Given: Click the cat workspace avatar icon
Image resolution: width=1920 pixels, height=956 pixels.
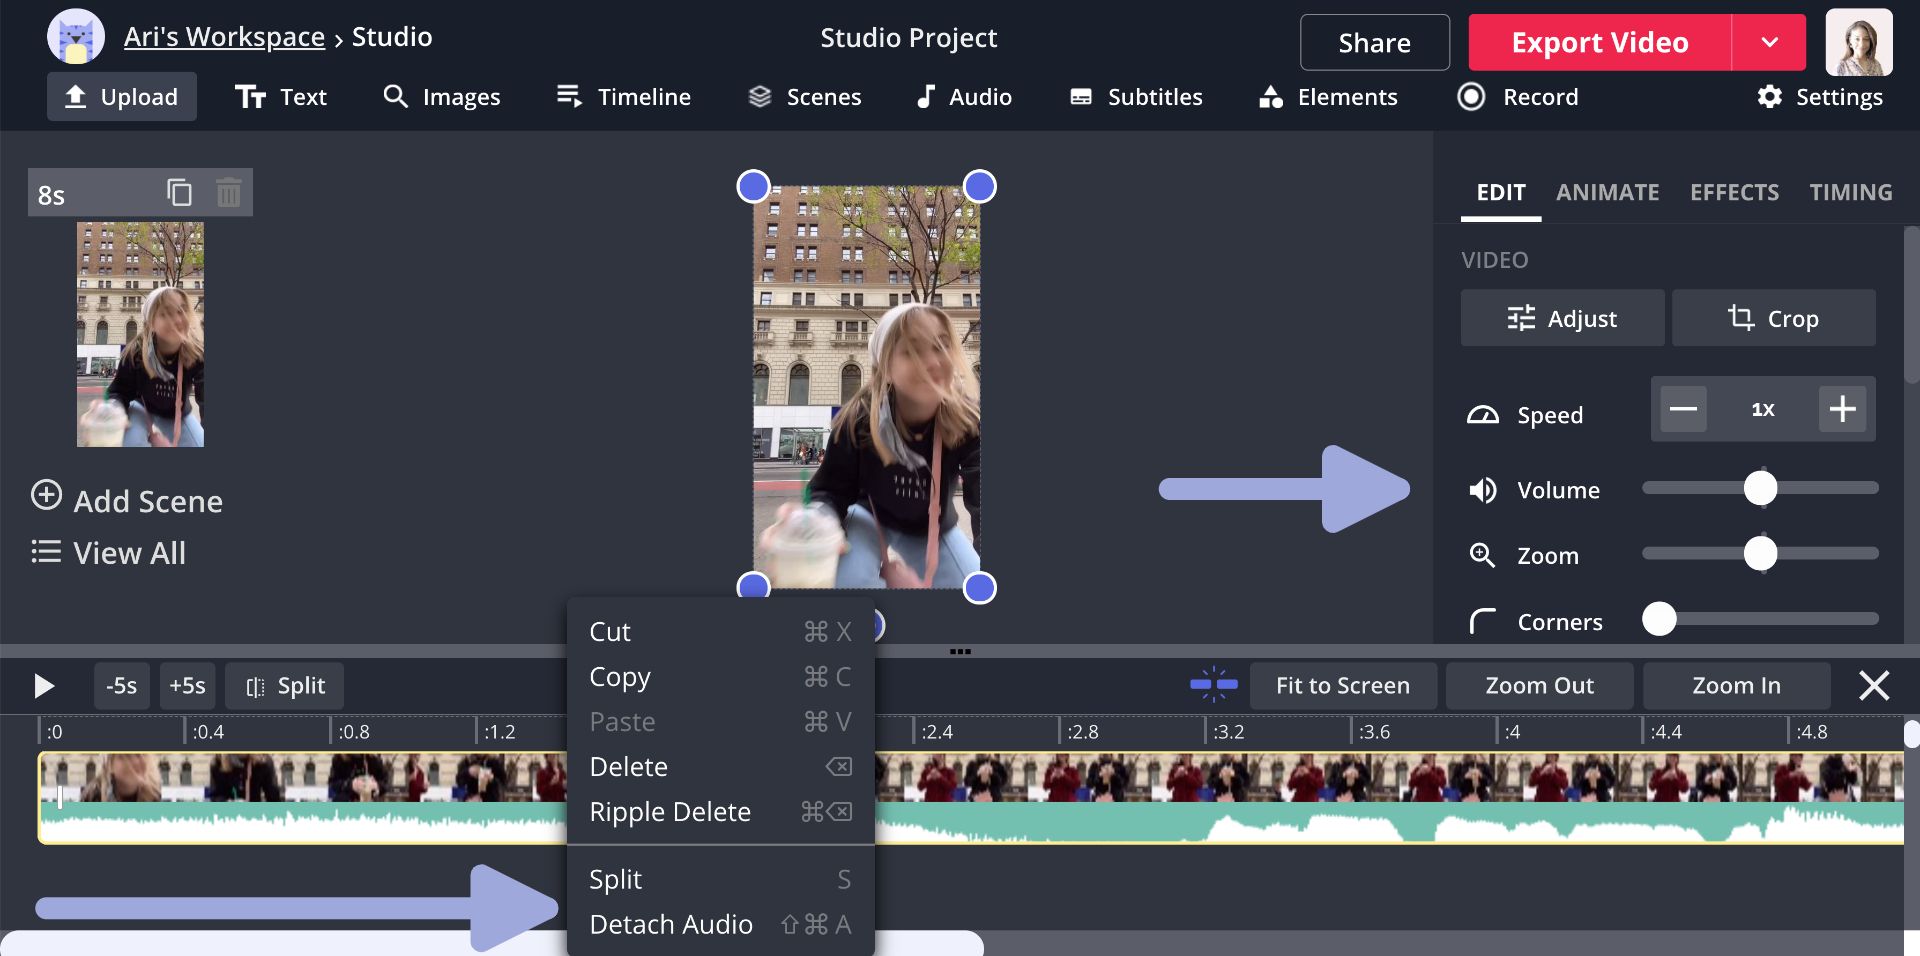Looking at the screenshot, I should pyautogui.click(x=76, y=37).
